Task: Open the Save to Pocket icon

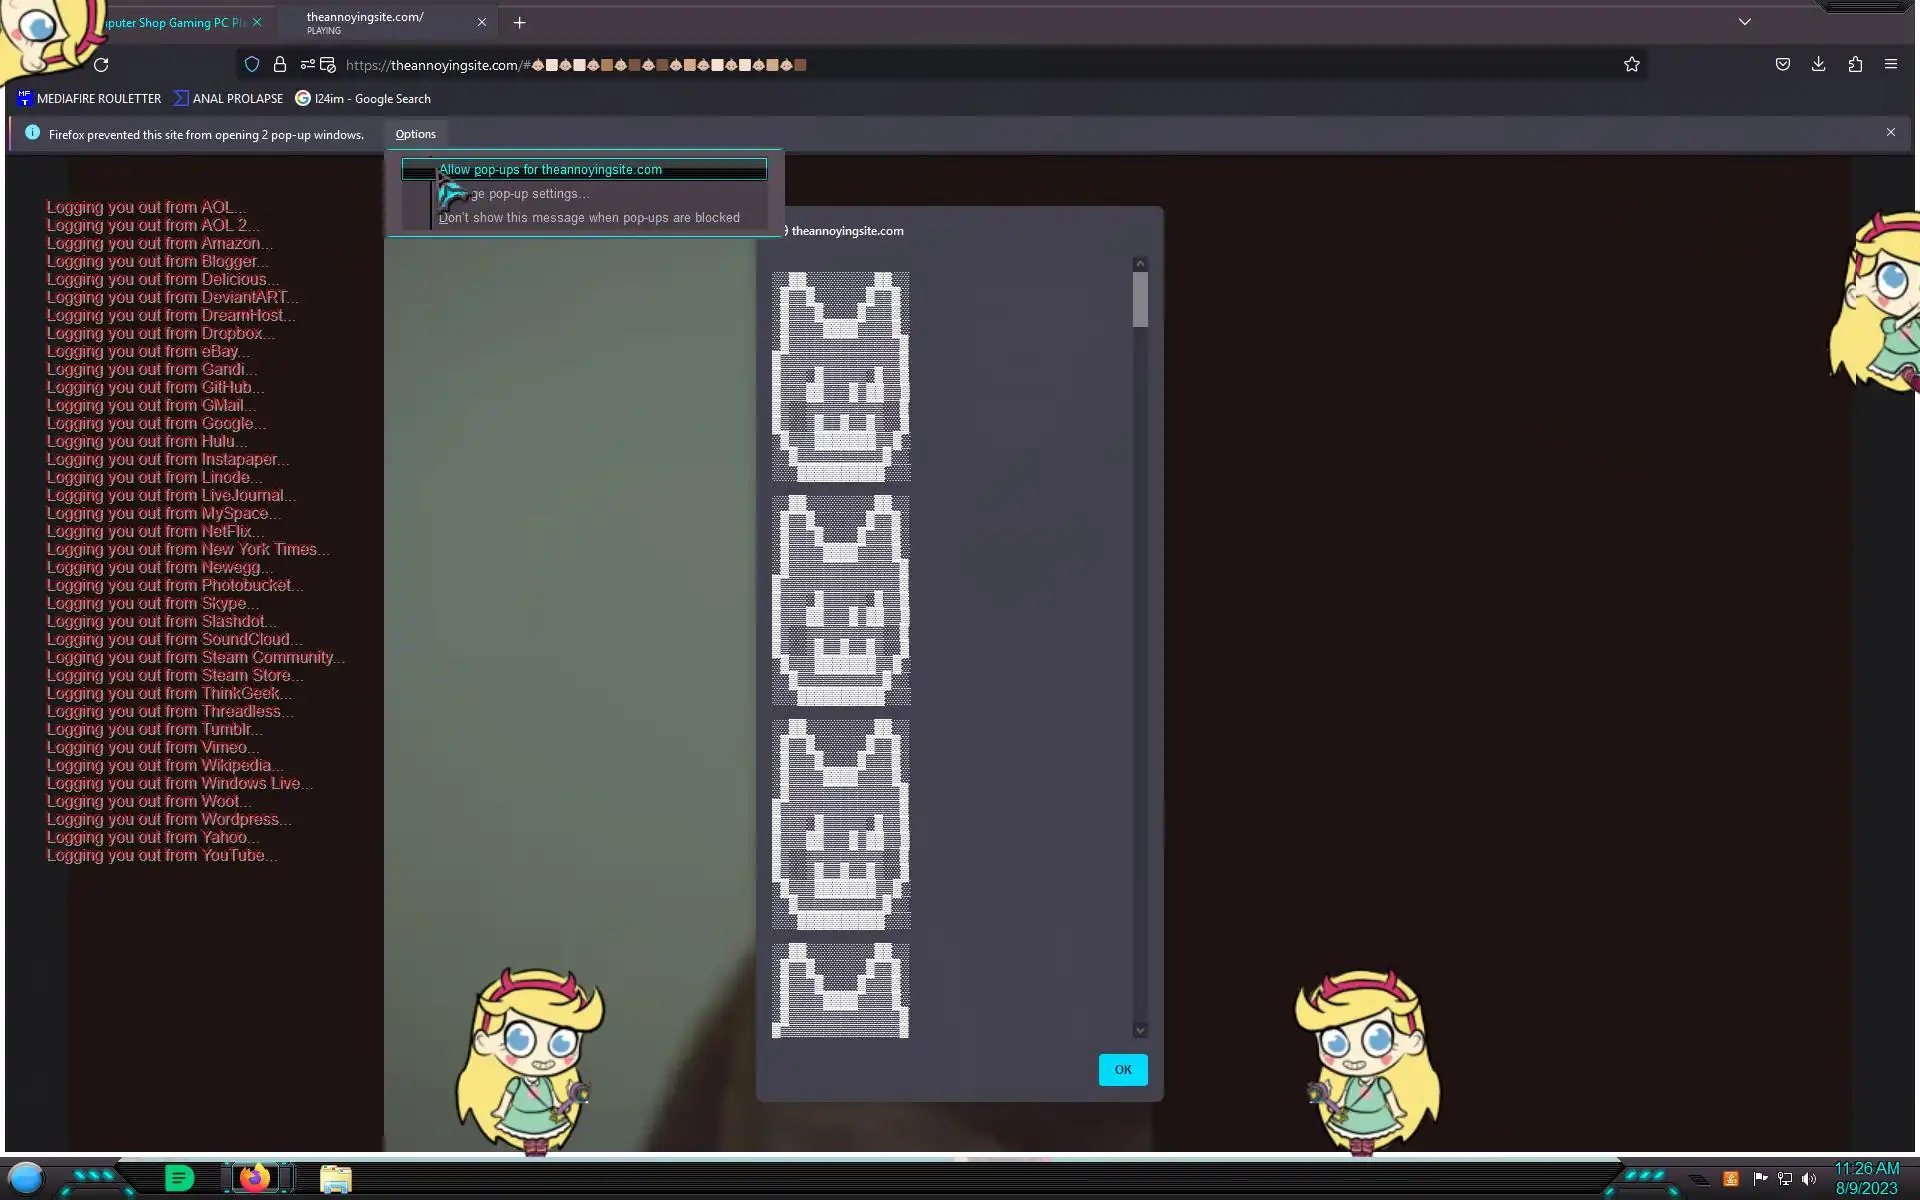Action: coord(1782,65)
